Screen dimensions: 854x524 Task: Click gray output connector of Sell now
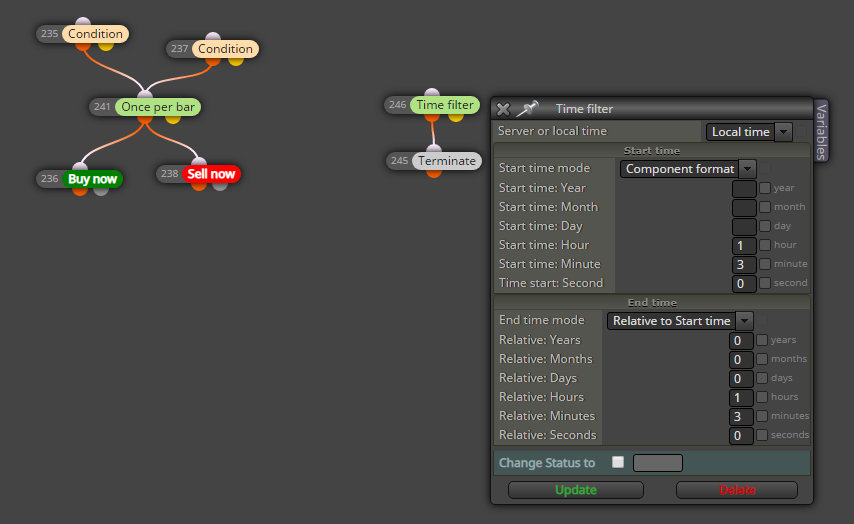(x=220, y=186)
